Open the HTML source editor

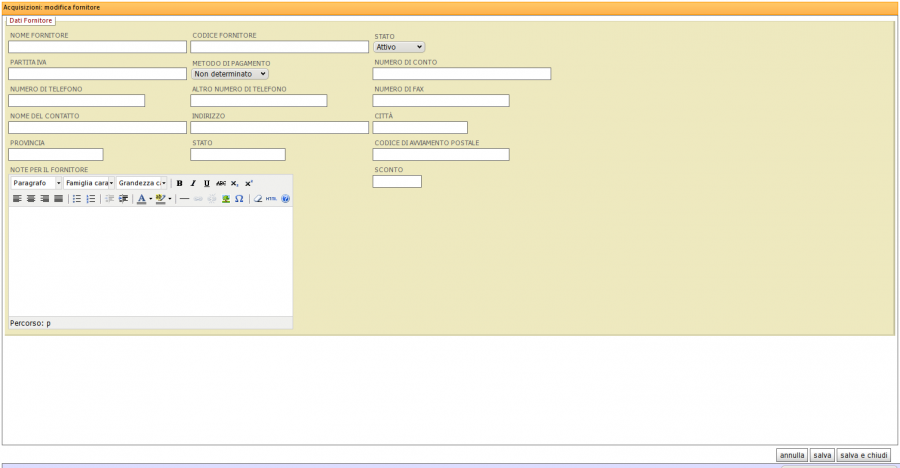271,199
